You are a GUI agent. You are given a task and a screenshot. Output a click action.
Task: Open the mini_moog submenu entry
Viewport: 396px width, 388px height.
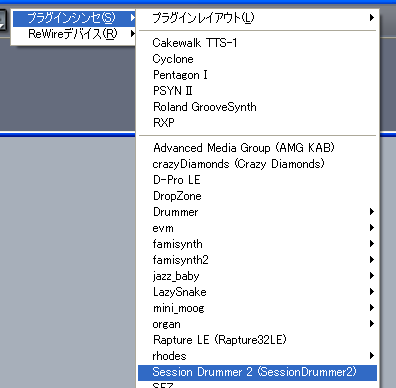257,308
